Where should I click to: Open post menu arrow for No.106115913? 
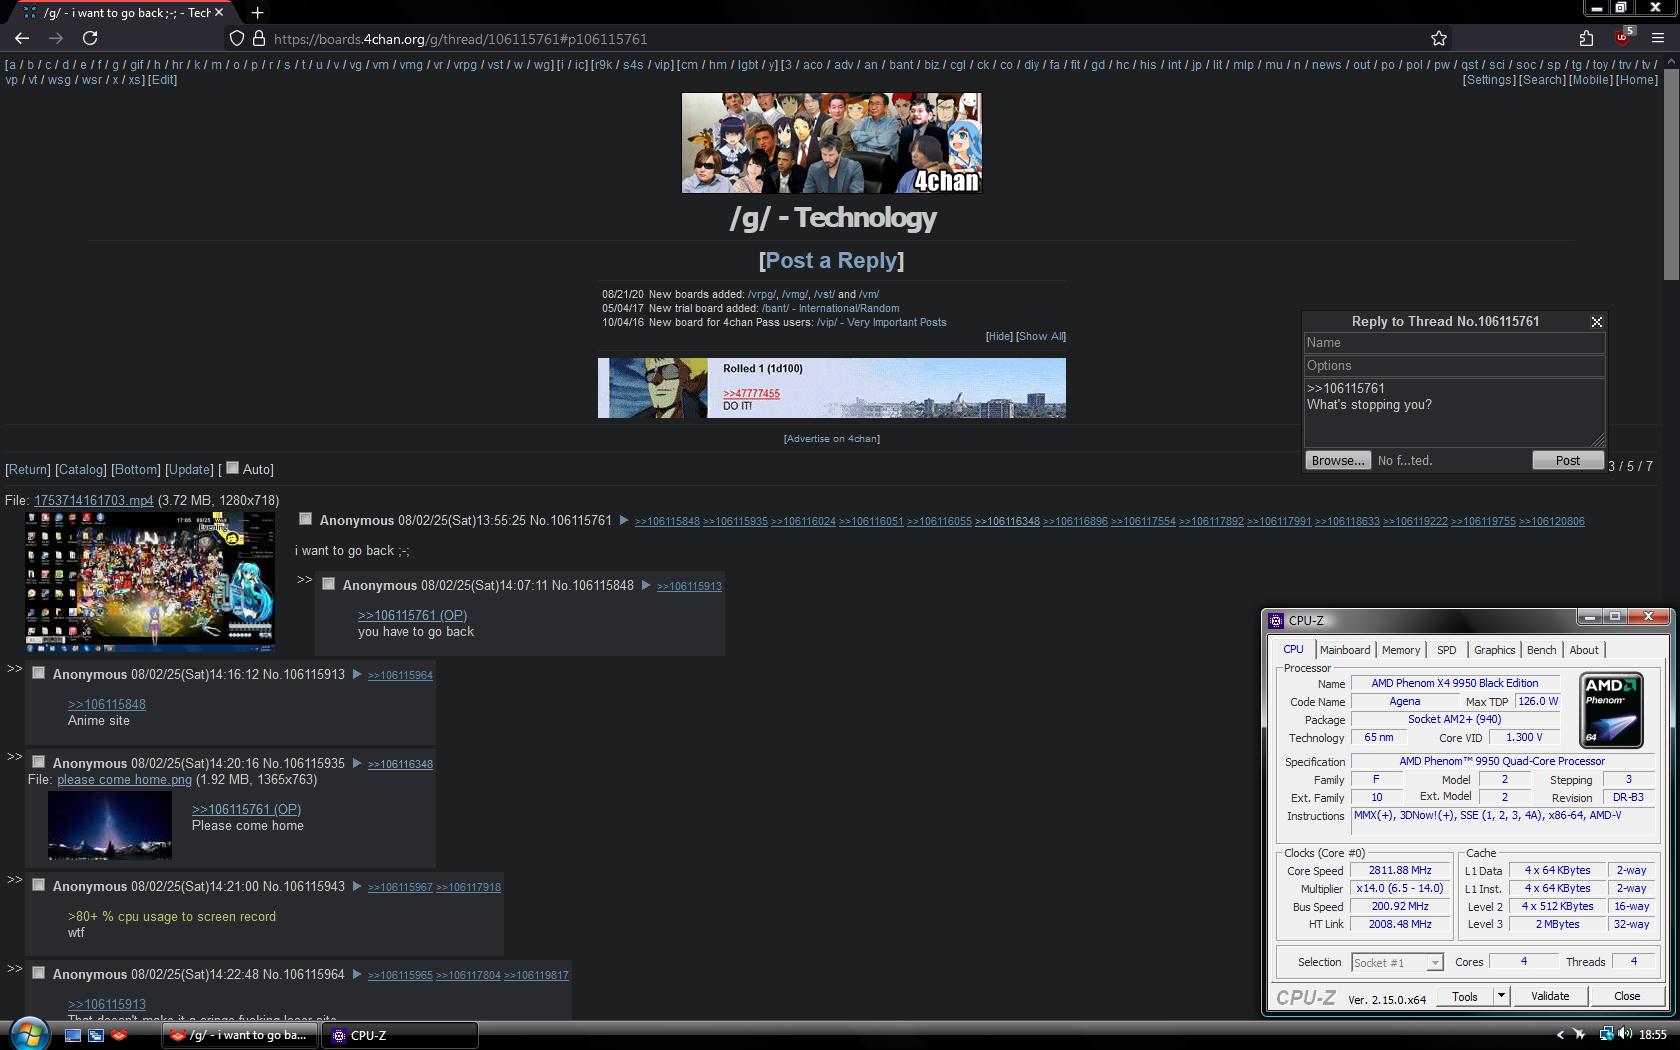coord(357,674)
